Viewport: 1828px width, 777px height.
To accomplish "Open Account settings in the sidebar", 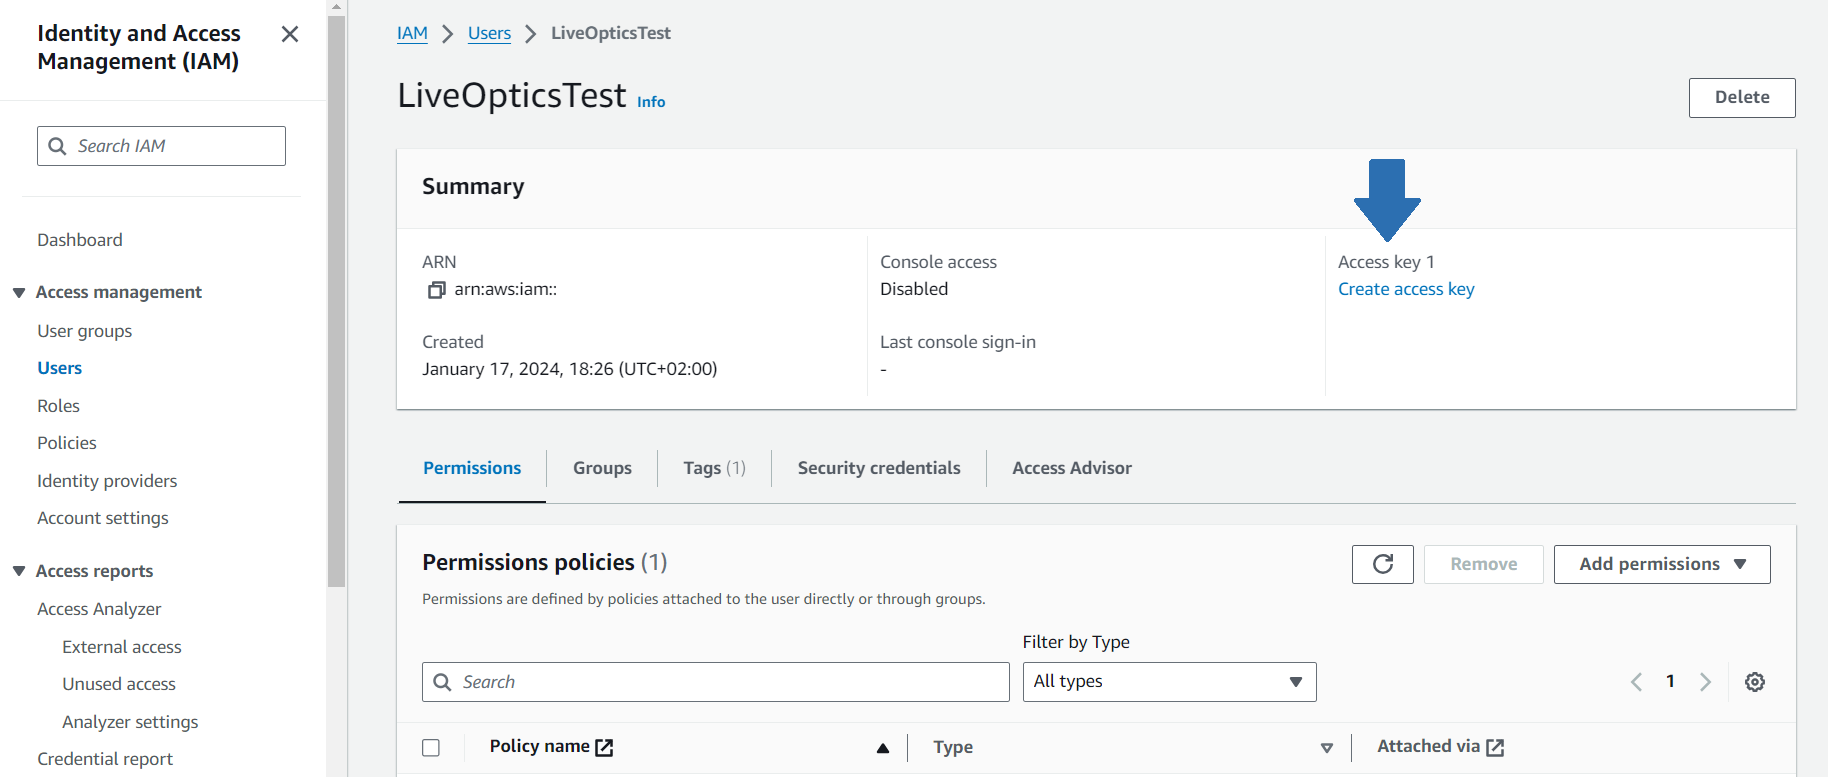I will tap(103, 518).
